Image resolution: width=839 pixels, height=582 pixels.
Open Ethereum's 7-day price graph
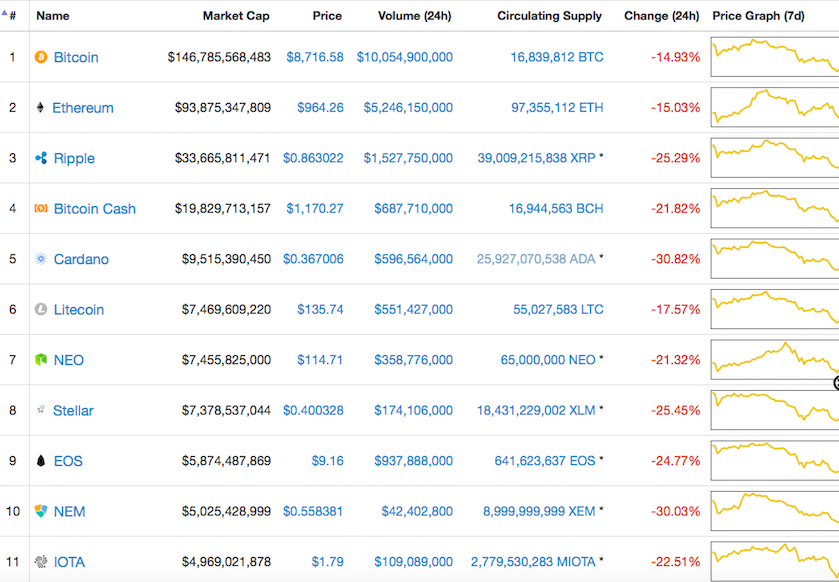click(x=775, y=108)
